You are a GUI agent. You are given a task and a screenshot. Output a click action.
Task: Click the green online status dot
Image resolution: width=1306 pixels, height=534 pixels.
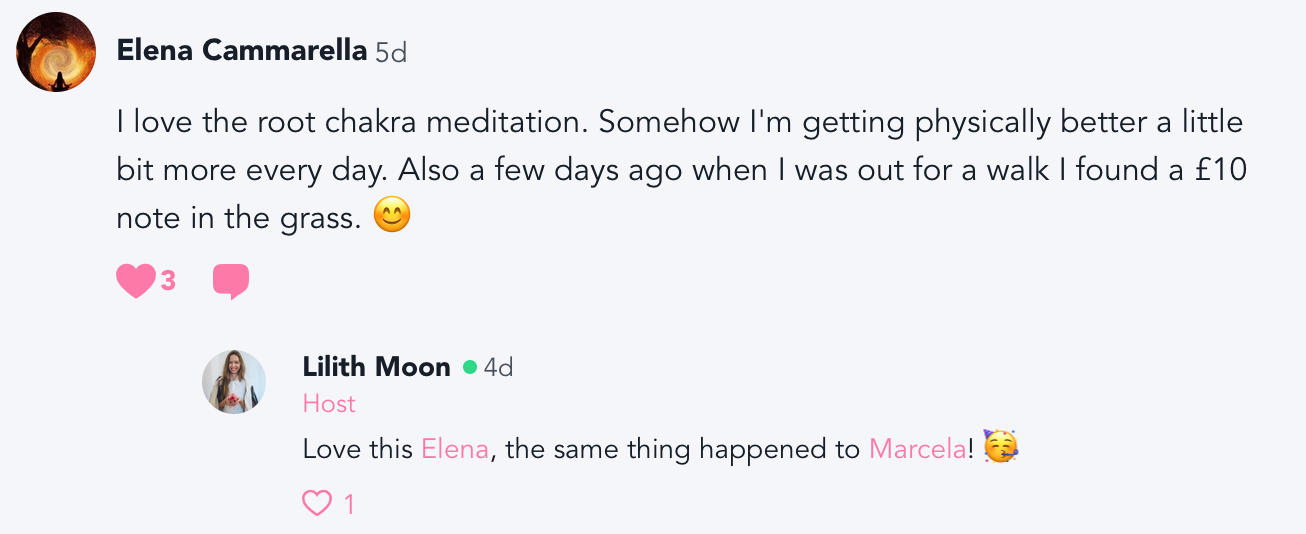click(469, 368)
